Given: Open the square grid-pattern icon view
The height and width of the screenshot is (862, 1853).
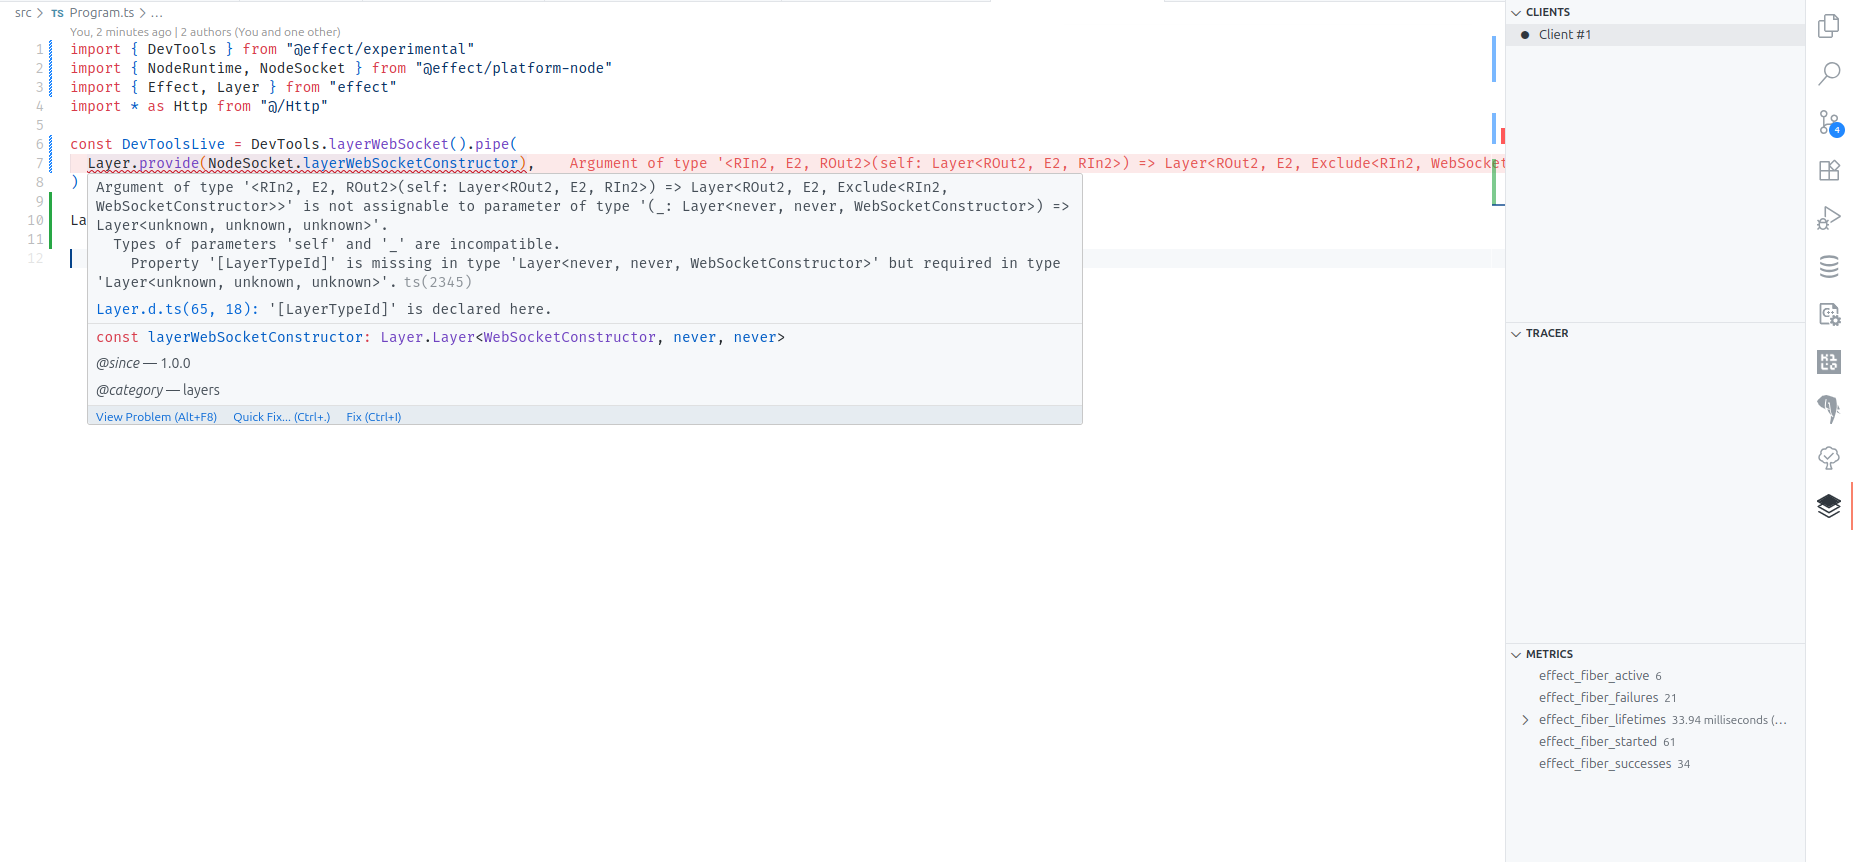Looking at the screenshot, I should pyautogui.click(x=1829, y=362).
